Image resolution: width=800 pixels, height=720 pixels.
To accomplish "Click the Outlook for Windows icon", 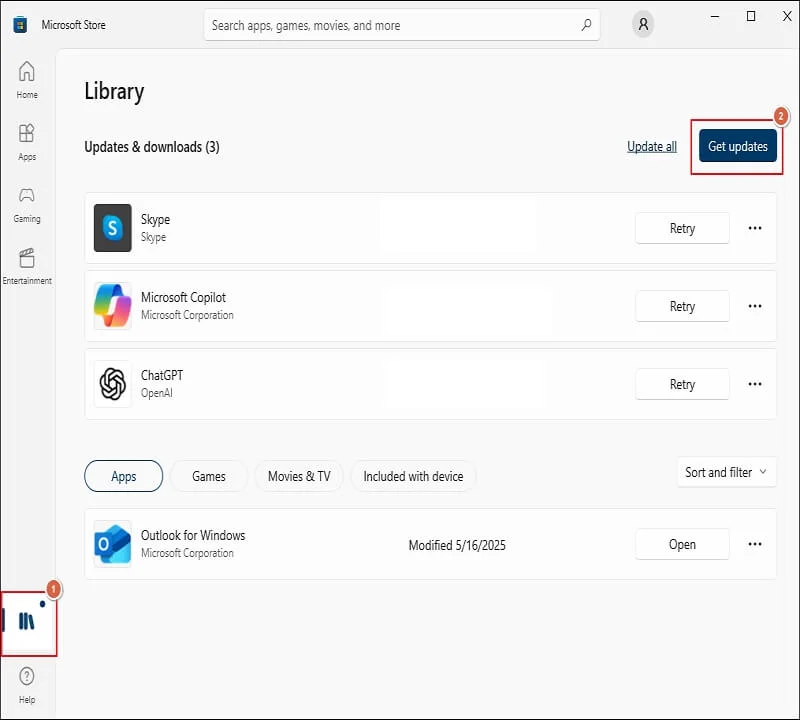I will 113,544.
